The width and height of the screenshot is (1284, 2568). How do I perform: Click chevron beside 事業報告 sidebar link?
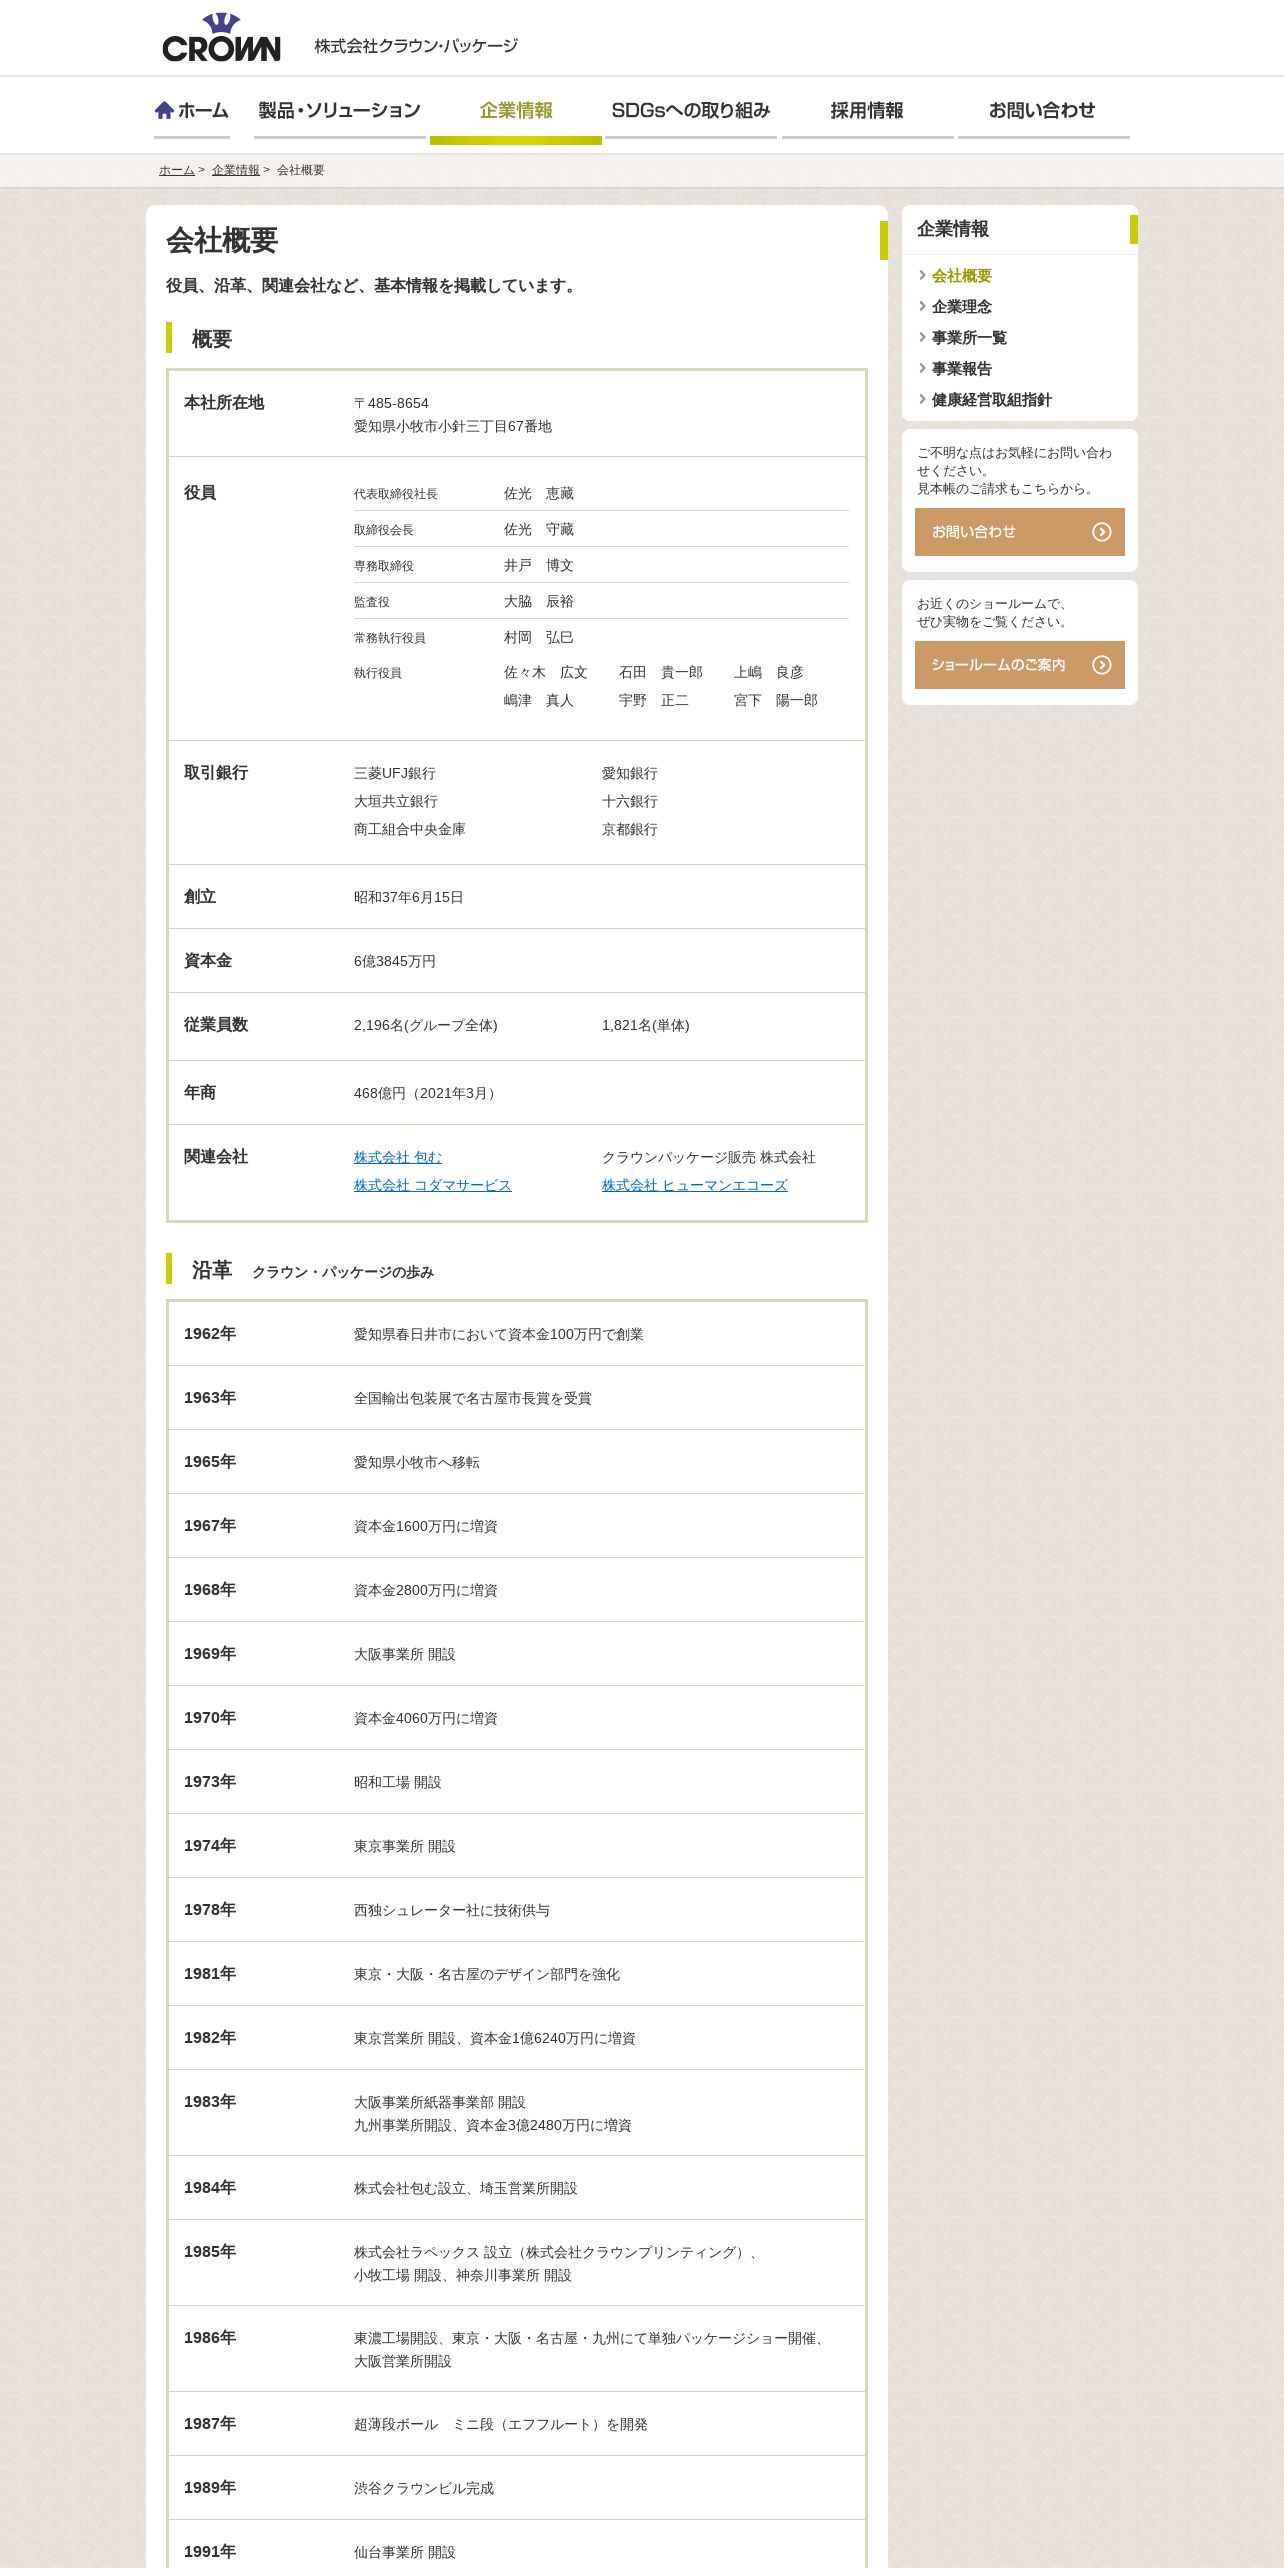[x=922, y=368]
